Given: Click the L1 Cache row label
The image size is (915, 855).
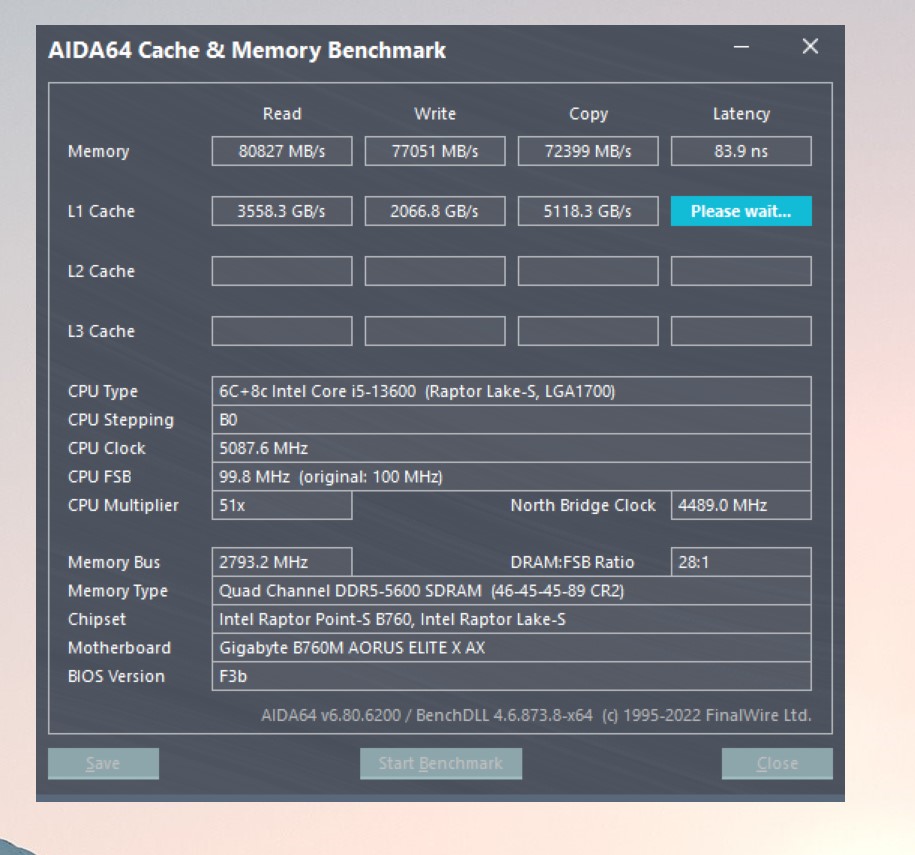Looking at the screenshot, I should point(101,211).
